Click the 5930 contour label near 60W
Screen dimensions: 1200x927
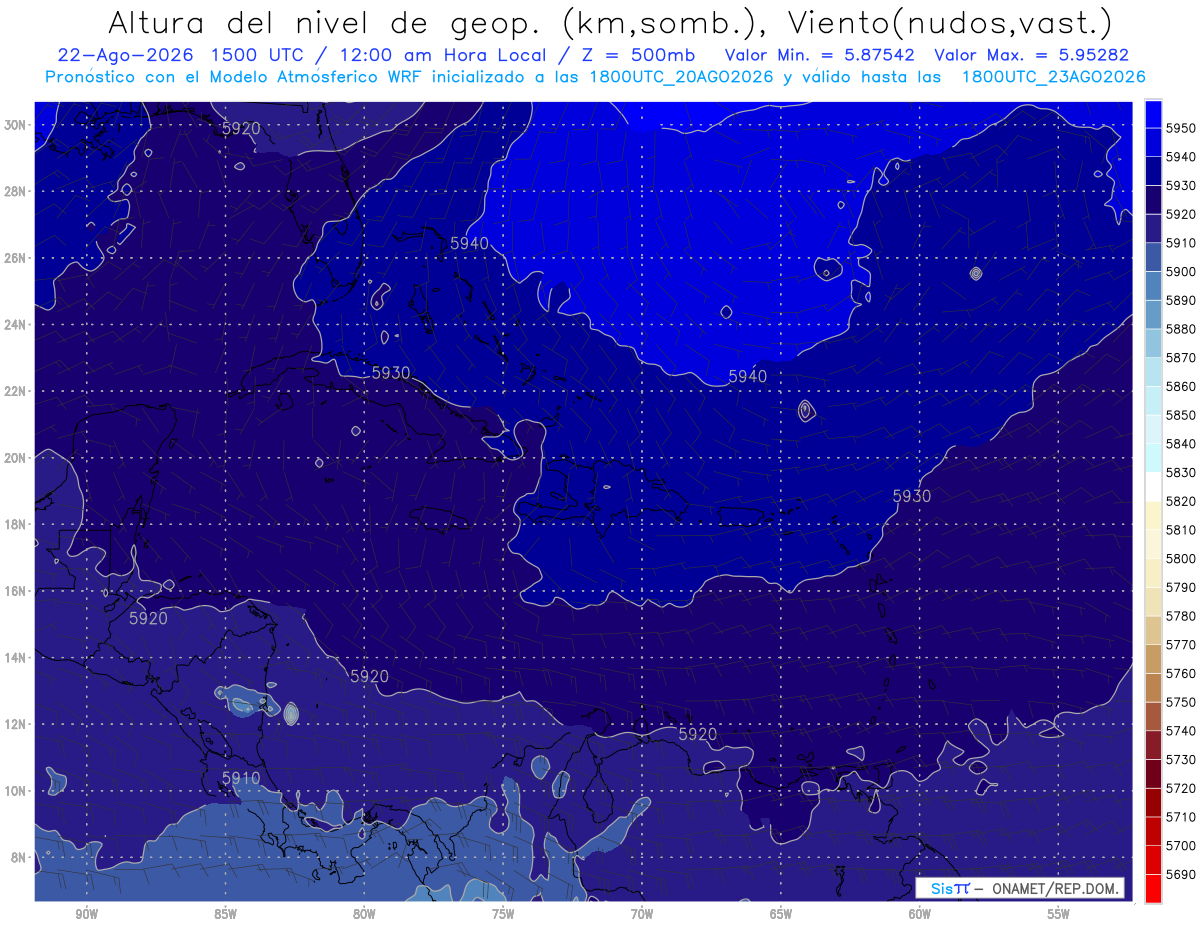coord(911,496)
